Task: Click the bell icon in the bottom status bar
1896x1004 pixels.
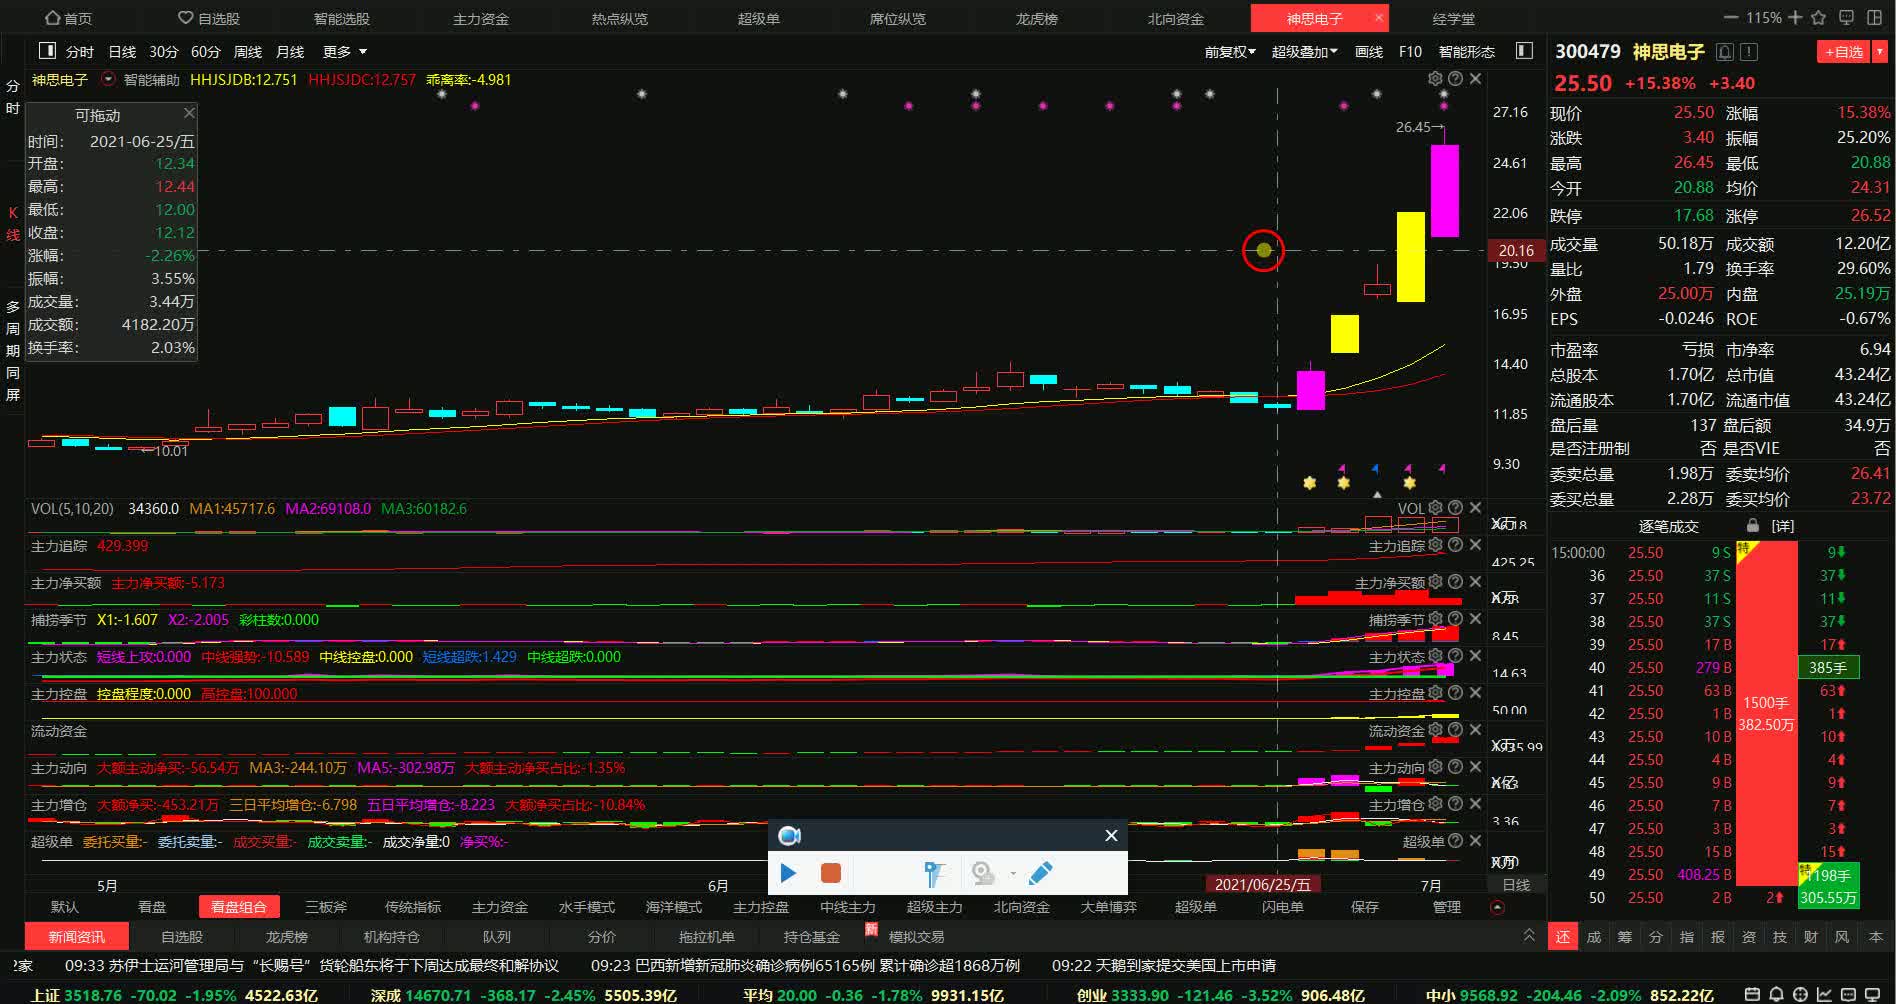Action: click(1776, 995)
